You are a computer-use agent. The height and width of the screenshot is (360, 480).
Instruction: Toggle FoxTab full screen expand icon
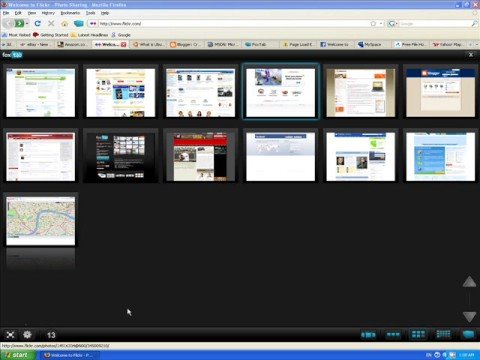pyautogui.click(x=10, y=335)
